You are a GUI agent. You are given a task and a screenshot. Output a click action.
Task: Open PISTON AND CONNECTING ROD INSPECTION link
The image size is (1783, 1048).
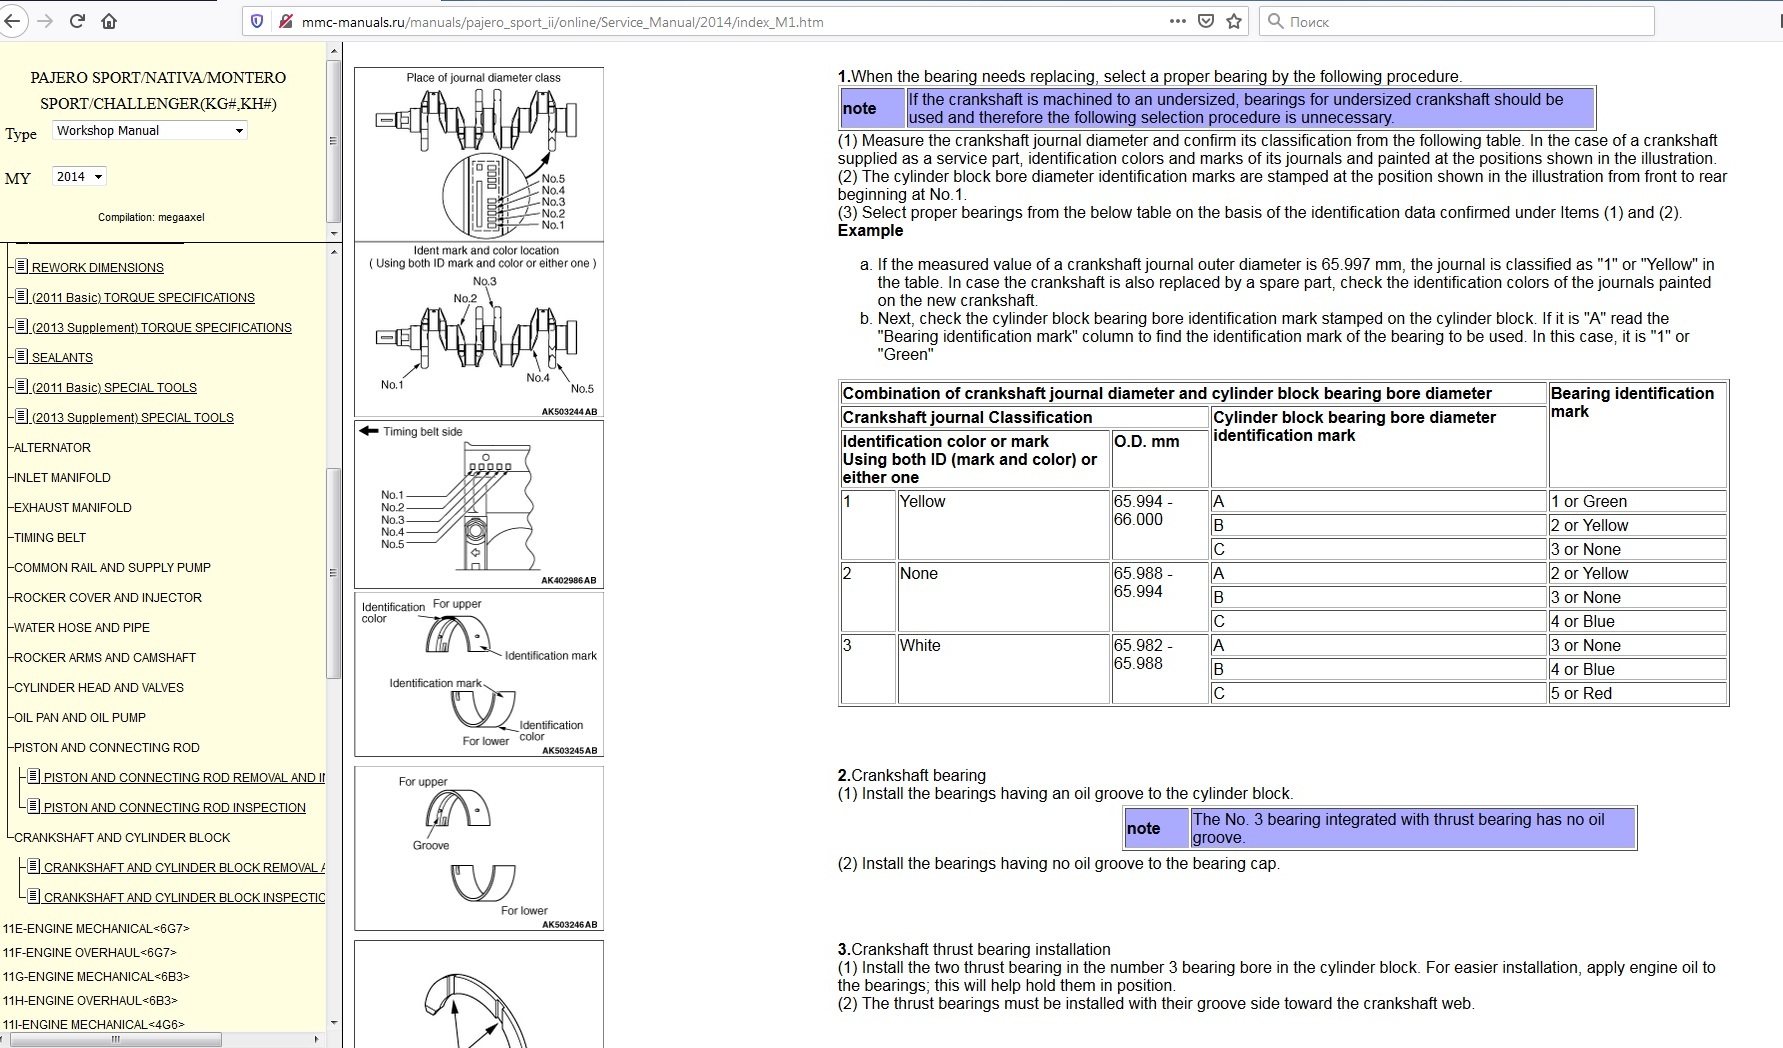[x=174, y=807]
